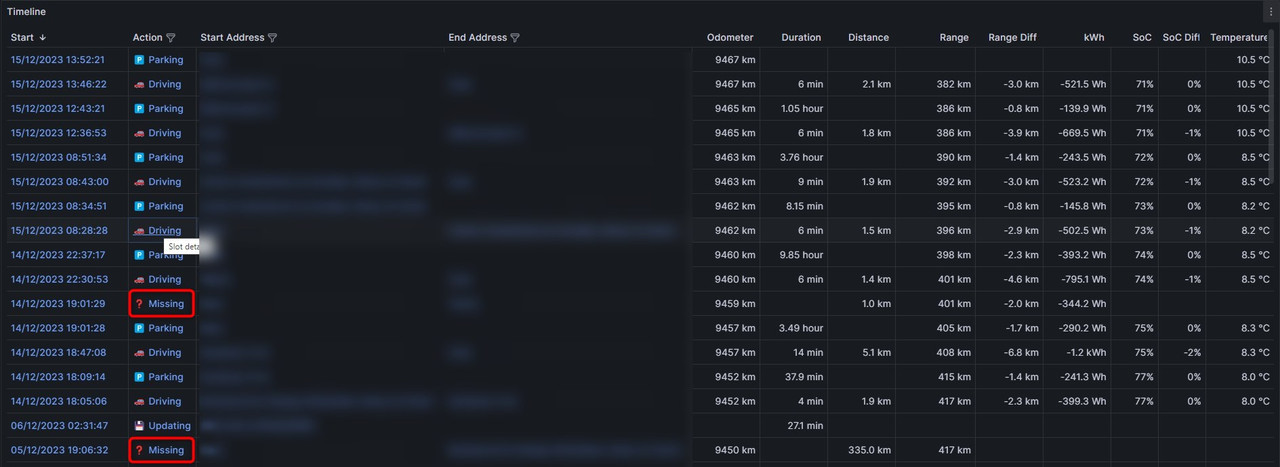Click the Action column filter icon
Screen dimensions: 1280x467
pyautogui.click(x=171, y=38)
